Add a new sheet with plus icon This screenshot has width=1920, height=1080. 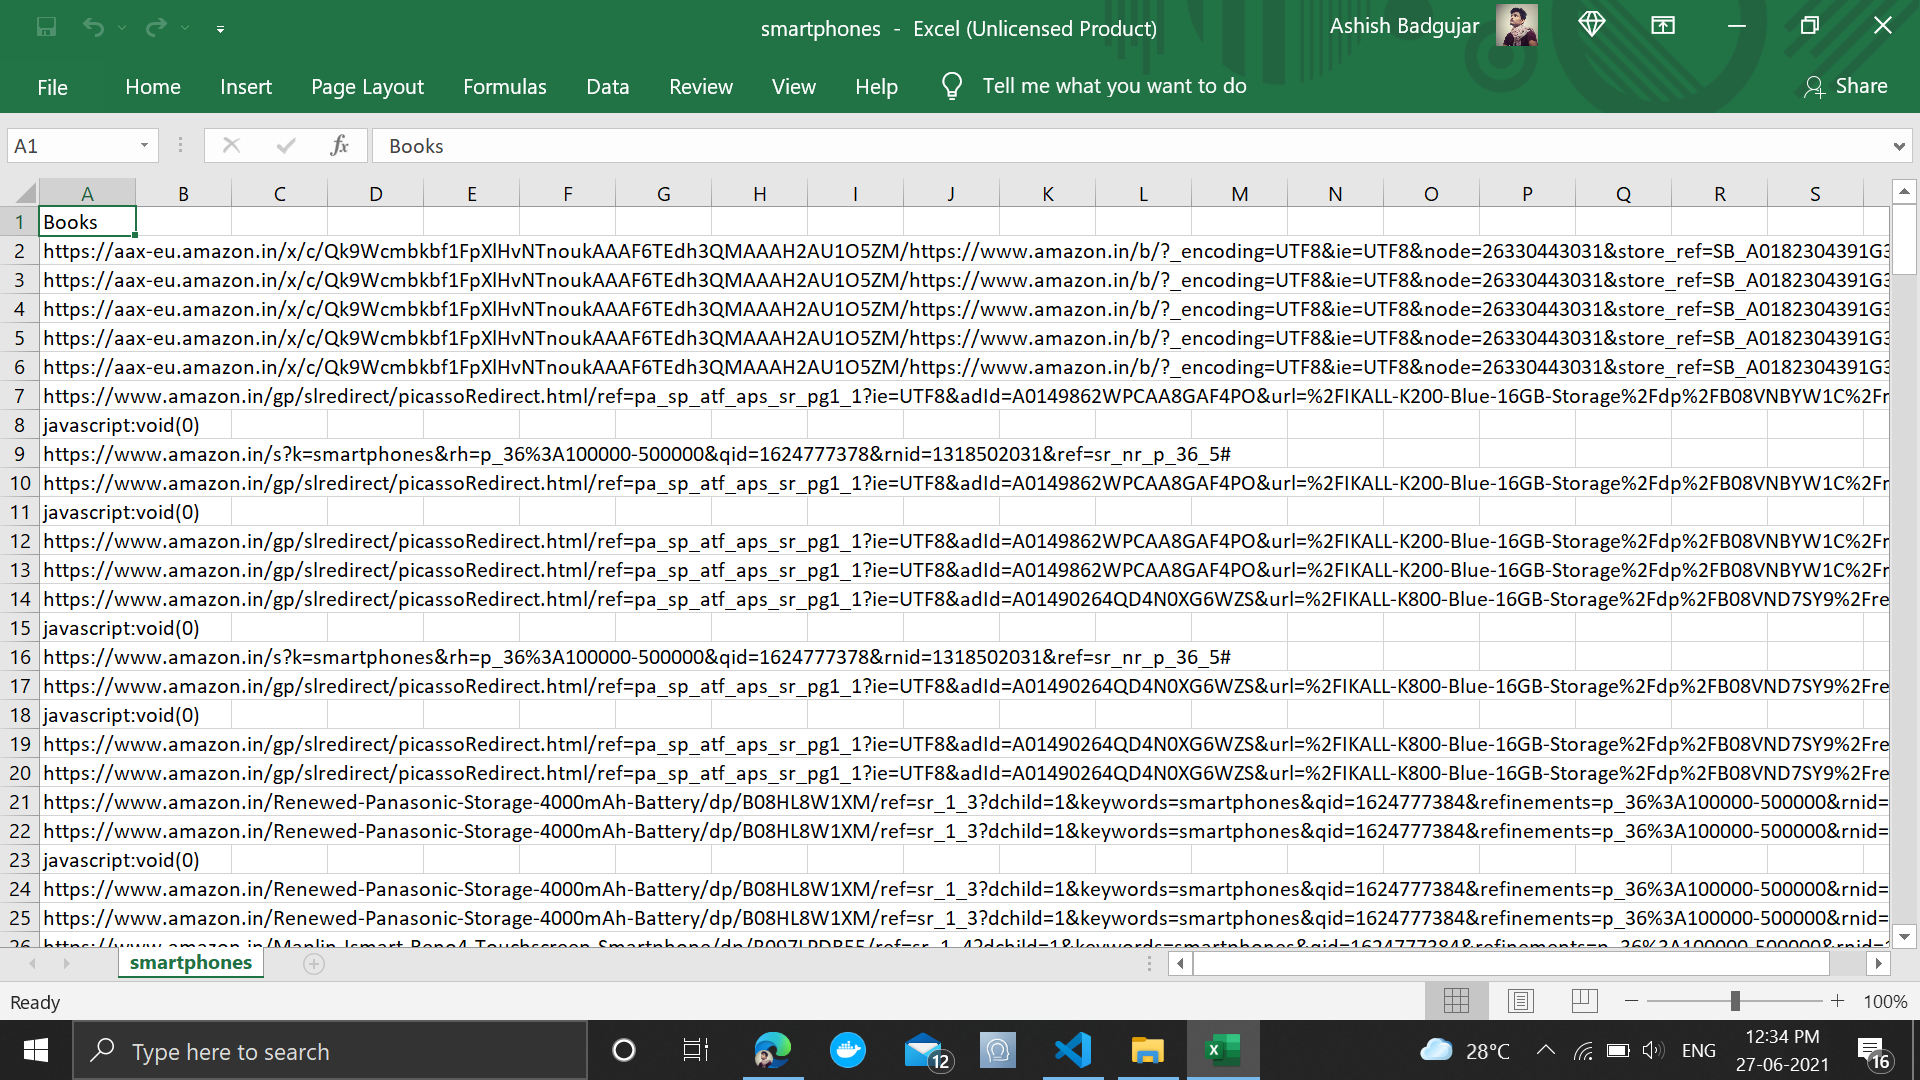click(x=314, y=964)
